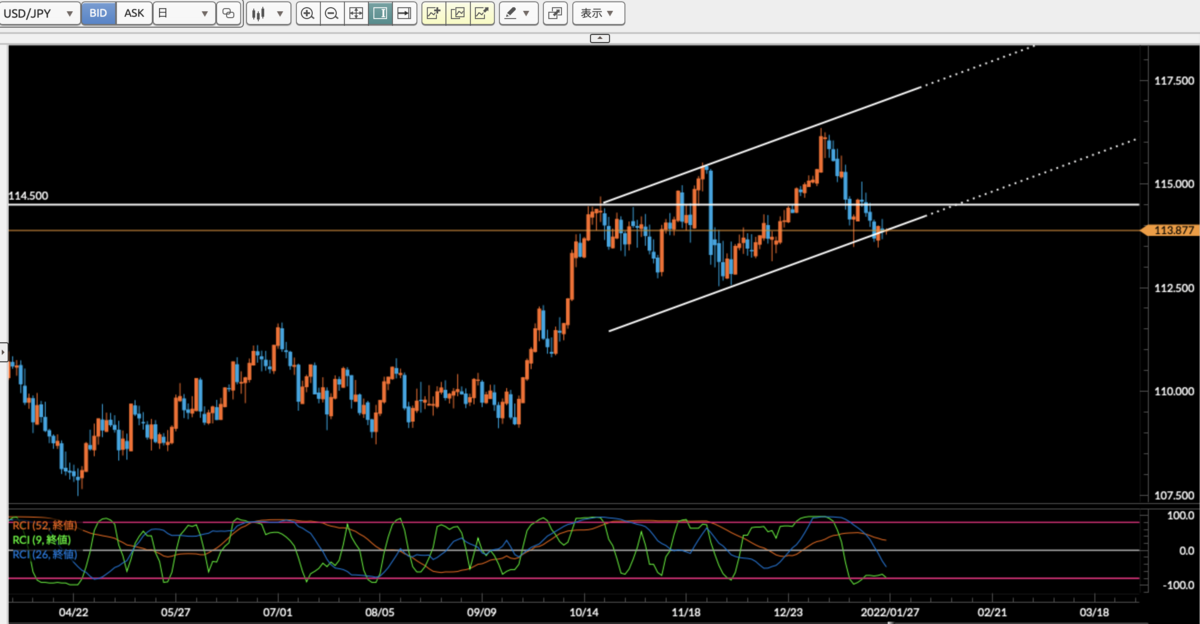Select the fit-chart-to-screen icon
1200x624 pixels.
coord(355,14)
